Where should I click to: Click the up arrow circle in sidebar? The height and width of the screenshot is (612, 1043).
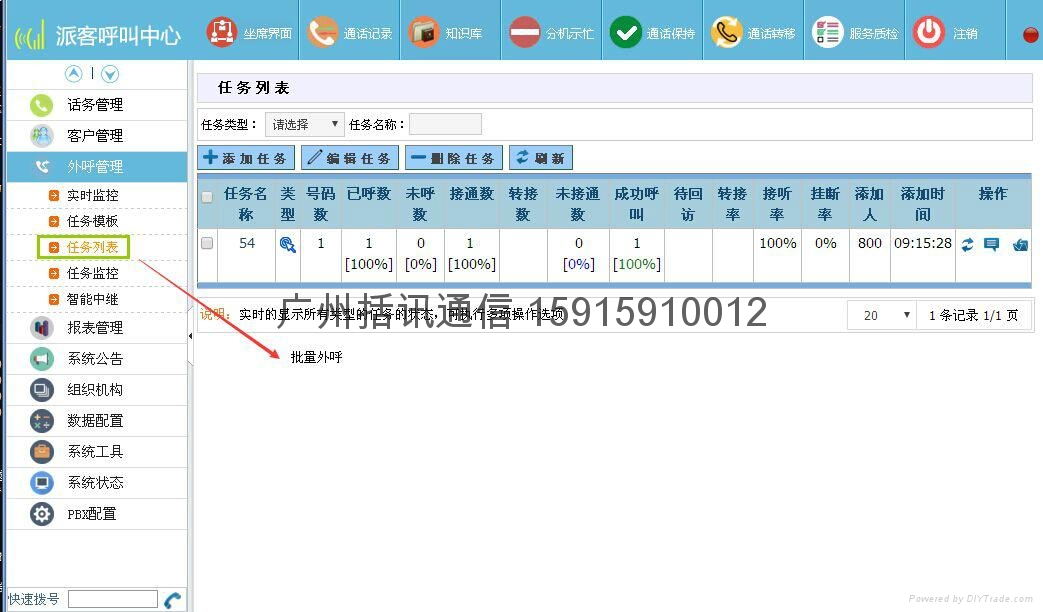tap(74, 74)
